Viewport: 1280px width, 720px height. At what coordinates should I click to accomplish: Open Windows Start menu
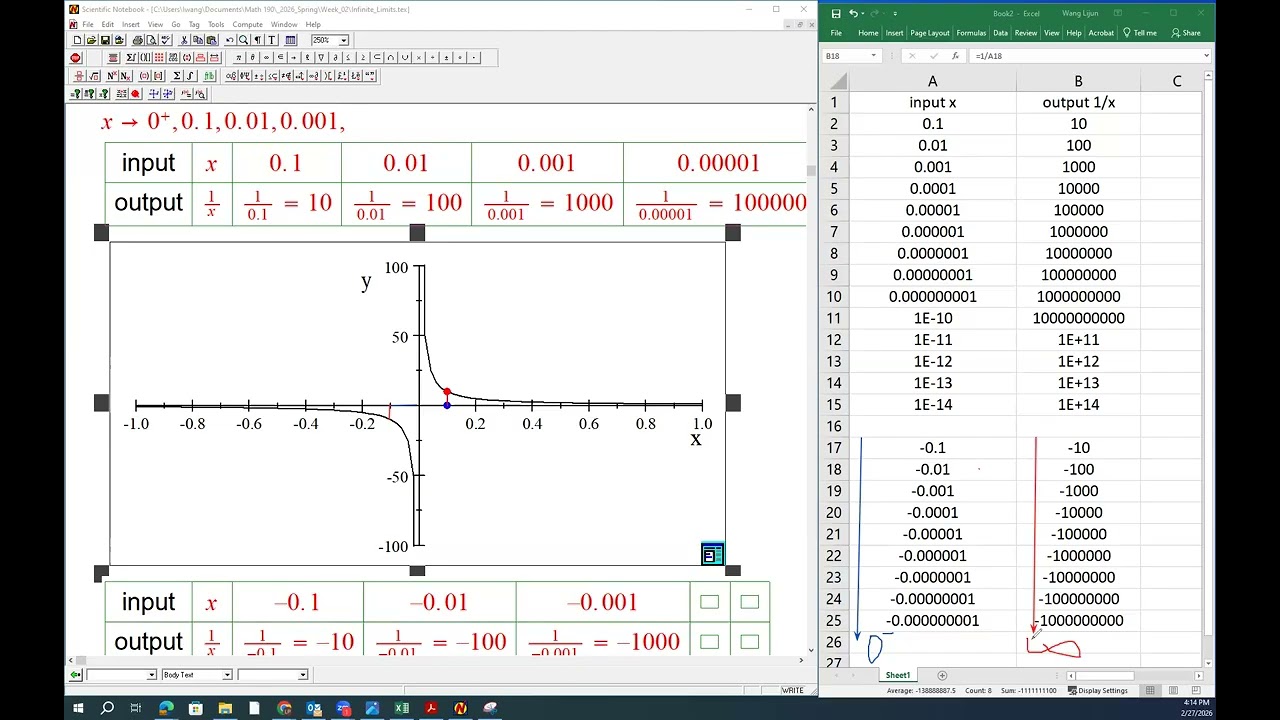78,708
